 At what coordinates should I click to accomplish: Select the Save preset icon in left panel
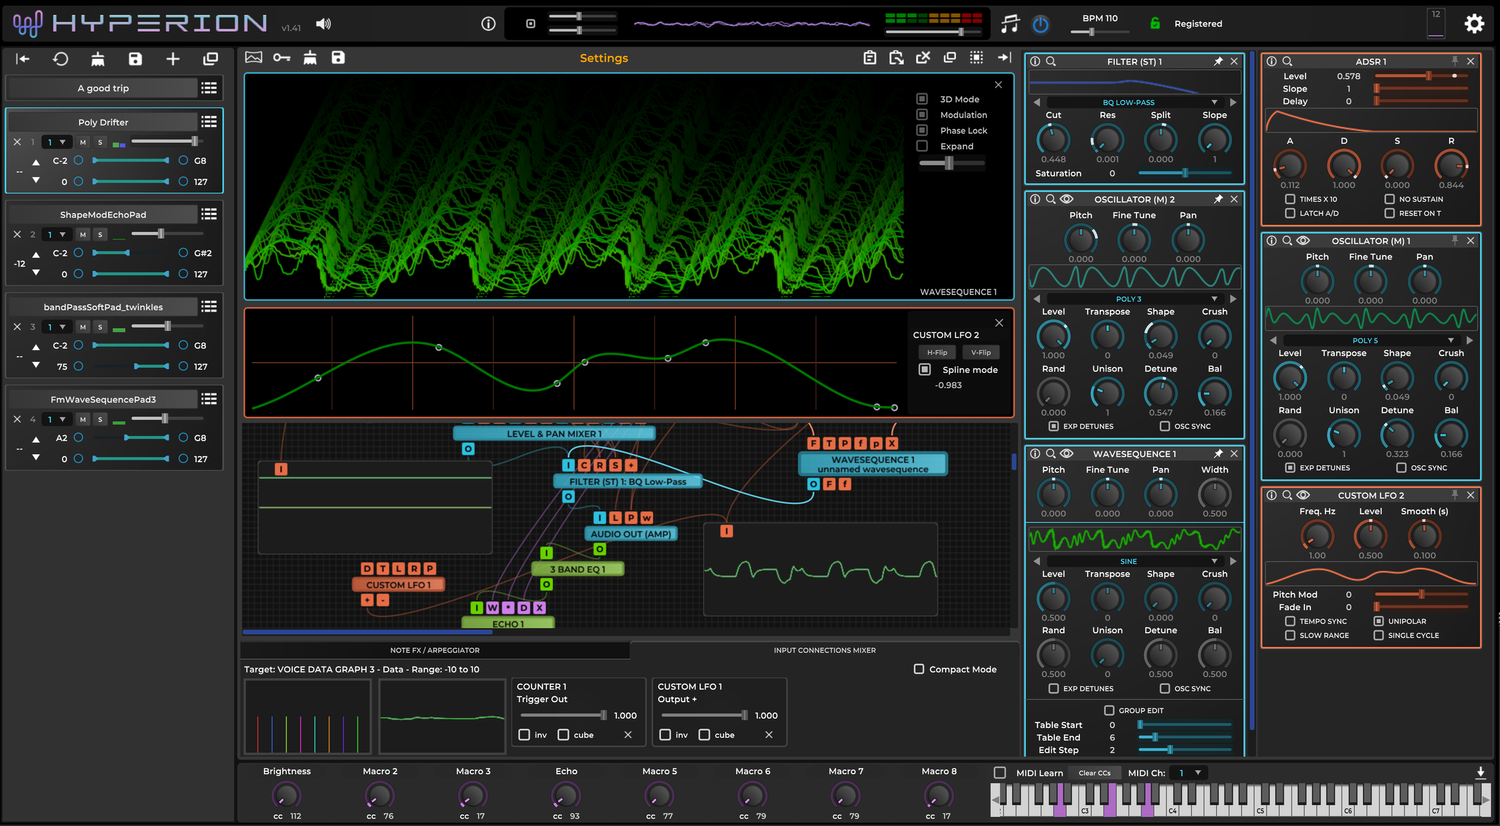point(135,58)
